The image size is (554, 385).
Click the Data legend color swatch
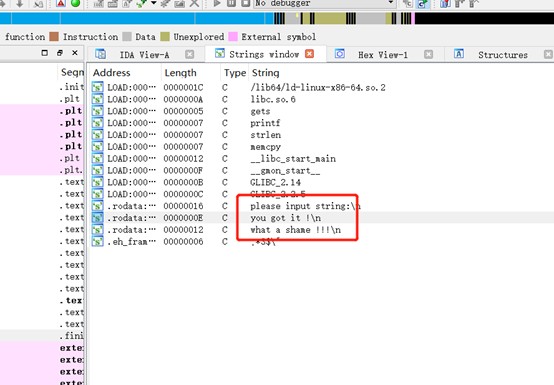[127, 37]
